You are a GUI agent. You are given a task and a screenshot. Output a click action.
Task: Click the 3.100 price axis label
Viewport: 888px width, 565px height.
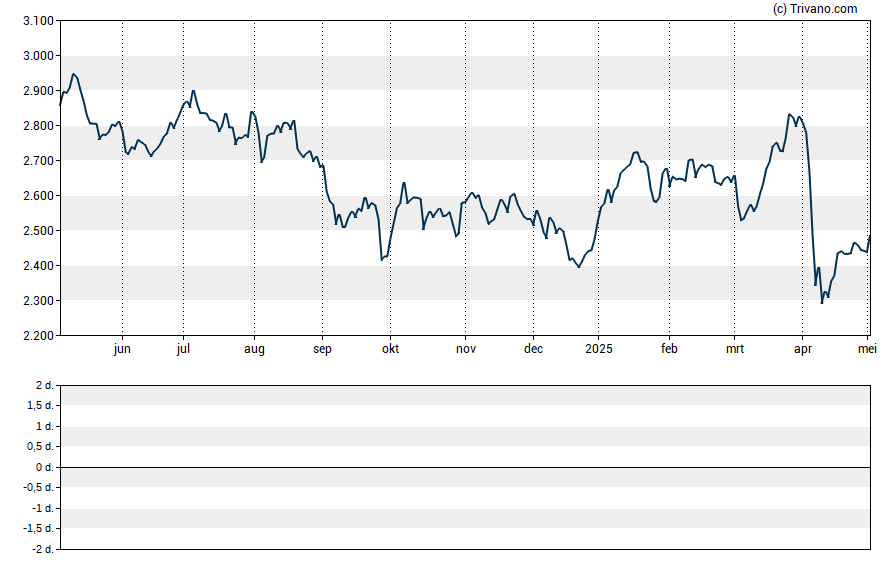point(39,21)
